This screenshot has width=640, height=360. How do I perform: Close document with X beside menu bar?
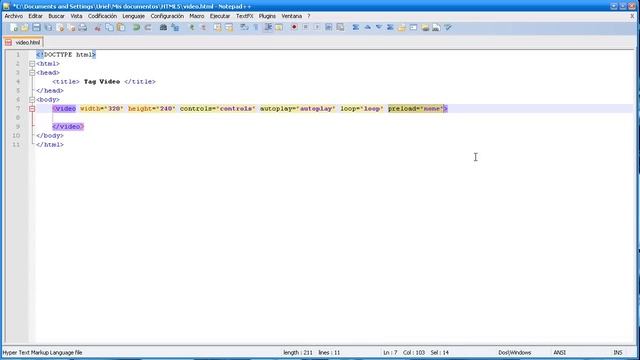click(632, 16)
